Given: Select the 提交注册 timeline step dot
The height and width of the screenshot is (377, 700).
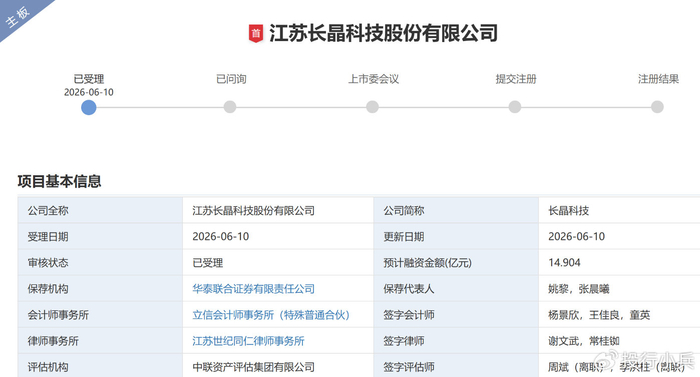Looking at the screenshot, I should 515,107.
